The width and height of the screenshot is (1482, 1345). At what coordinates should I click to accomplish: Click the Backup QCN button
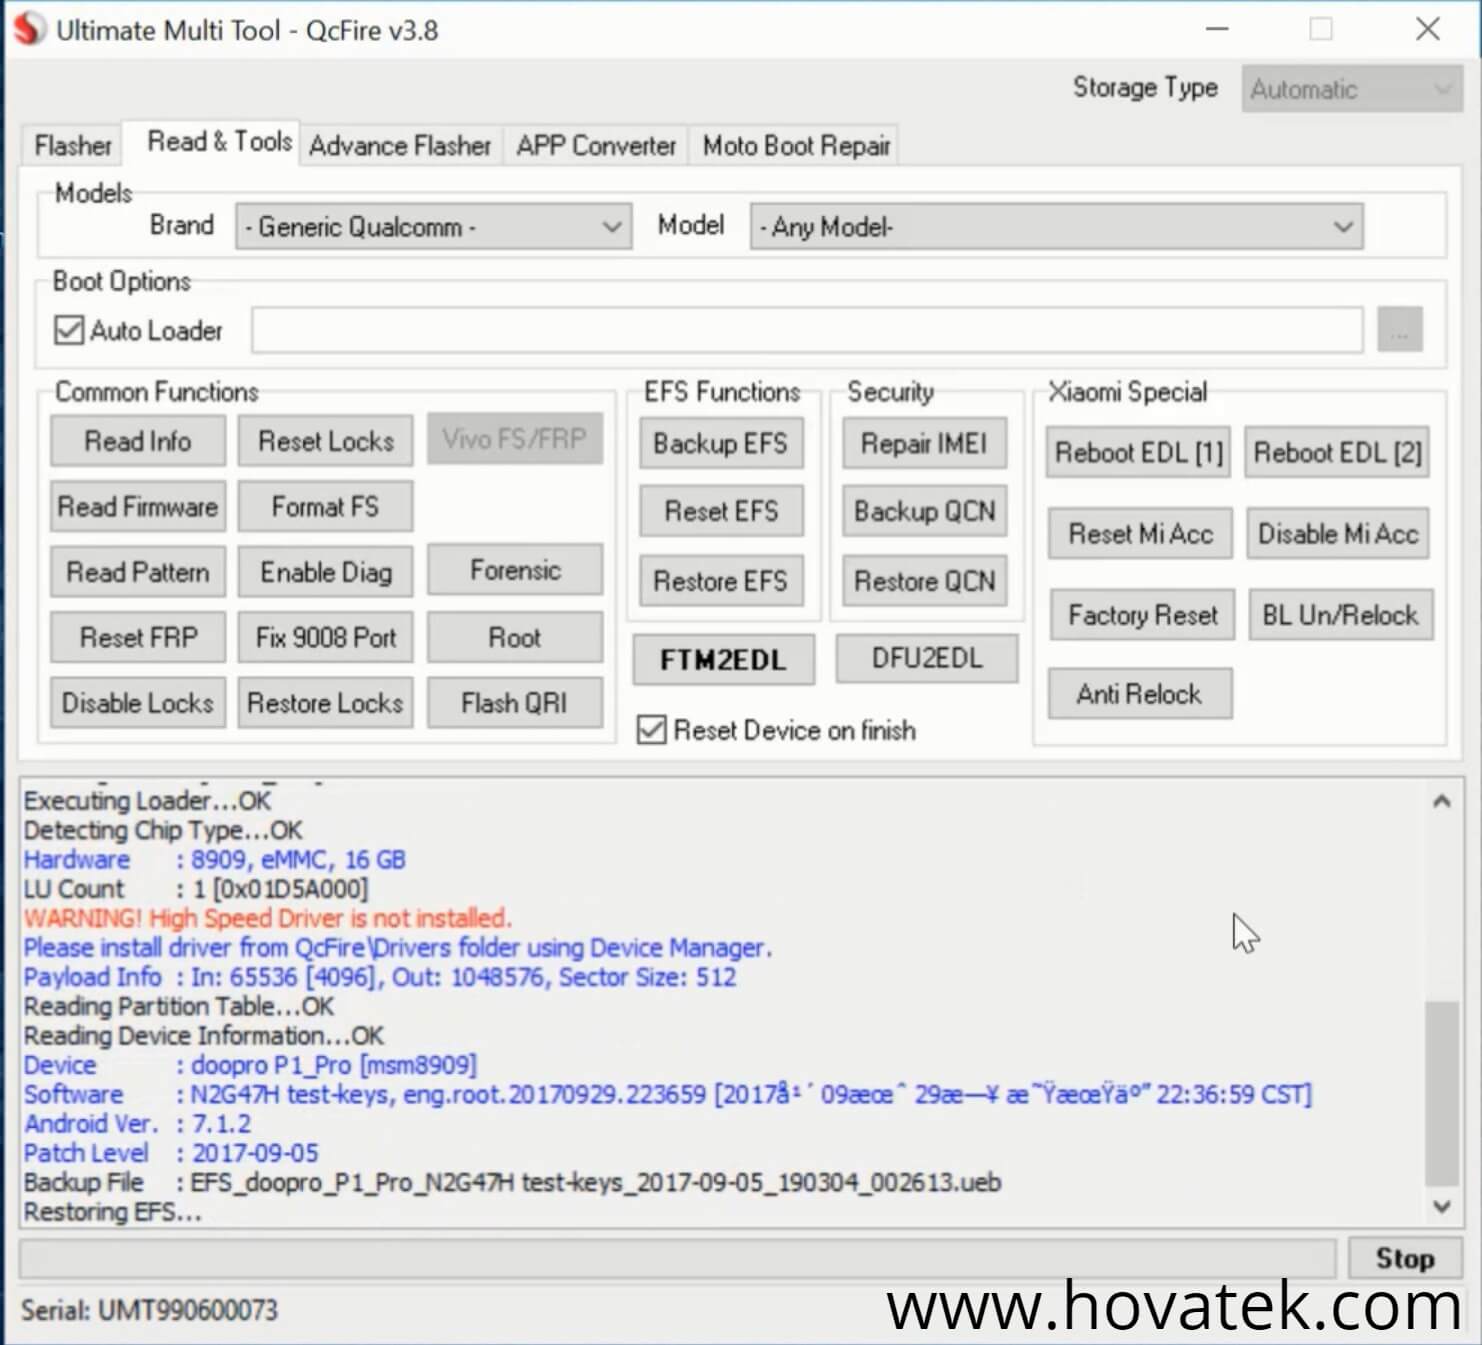[924, 511]
